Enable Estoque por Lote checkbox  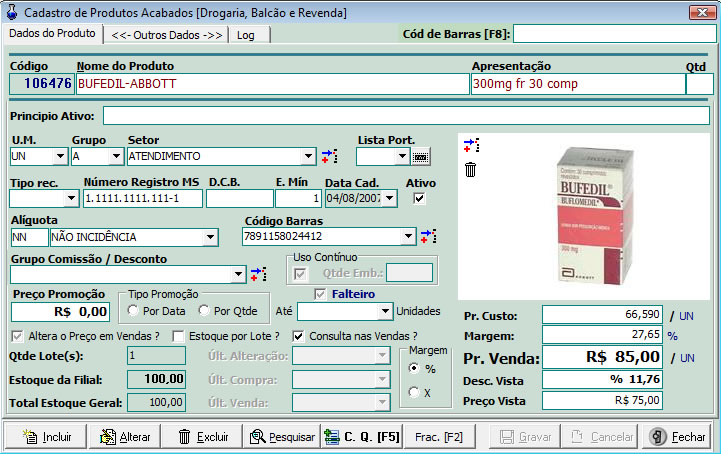click(x=178, y=336)
